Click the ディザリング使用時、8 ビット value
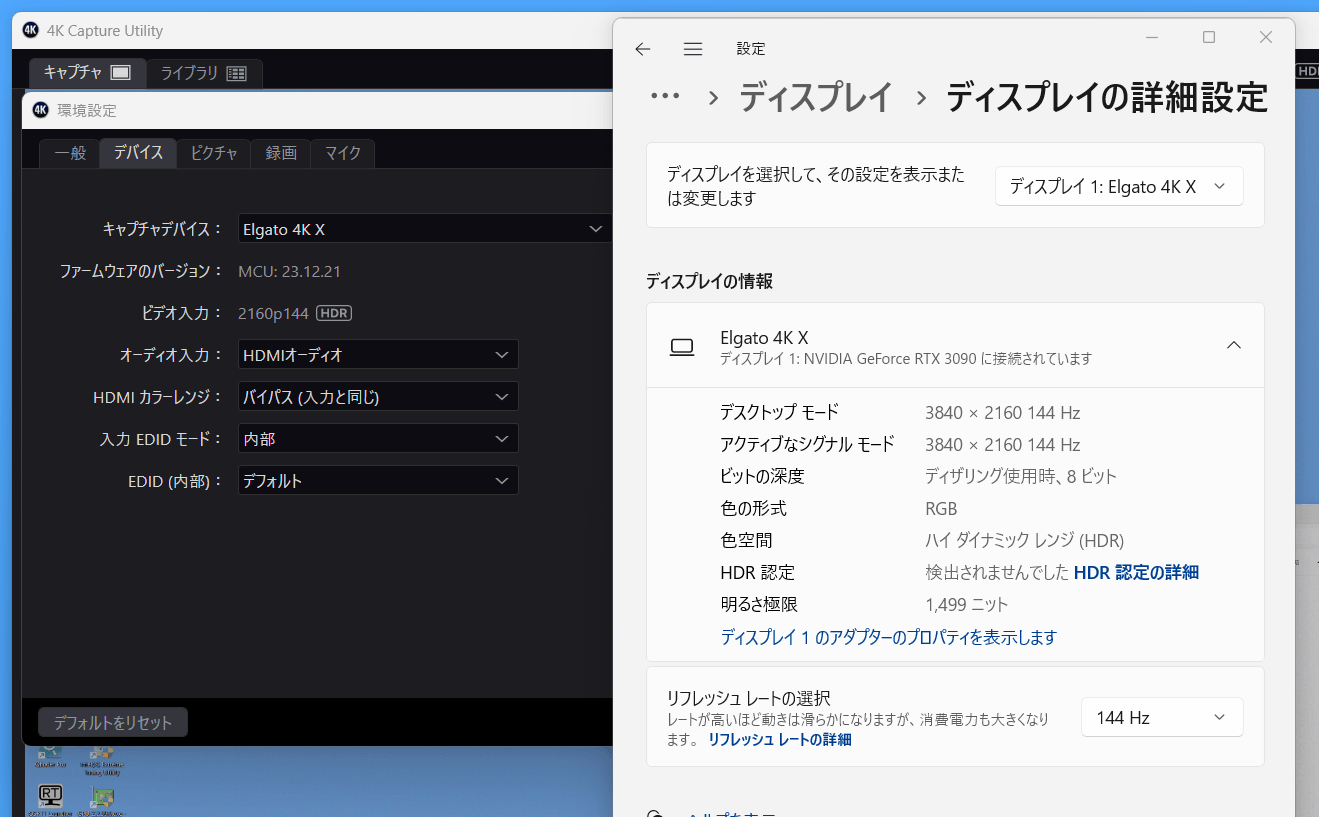 coord(1021,476)
